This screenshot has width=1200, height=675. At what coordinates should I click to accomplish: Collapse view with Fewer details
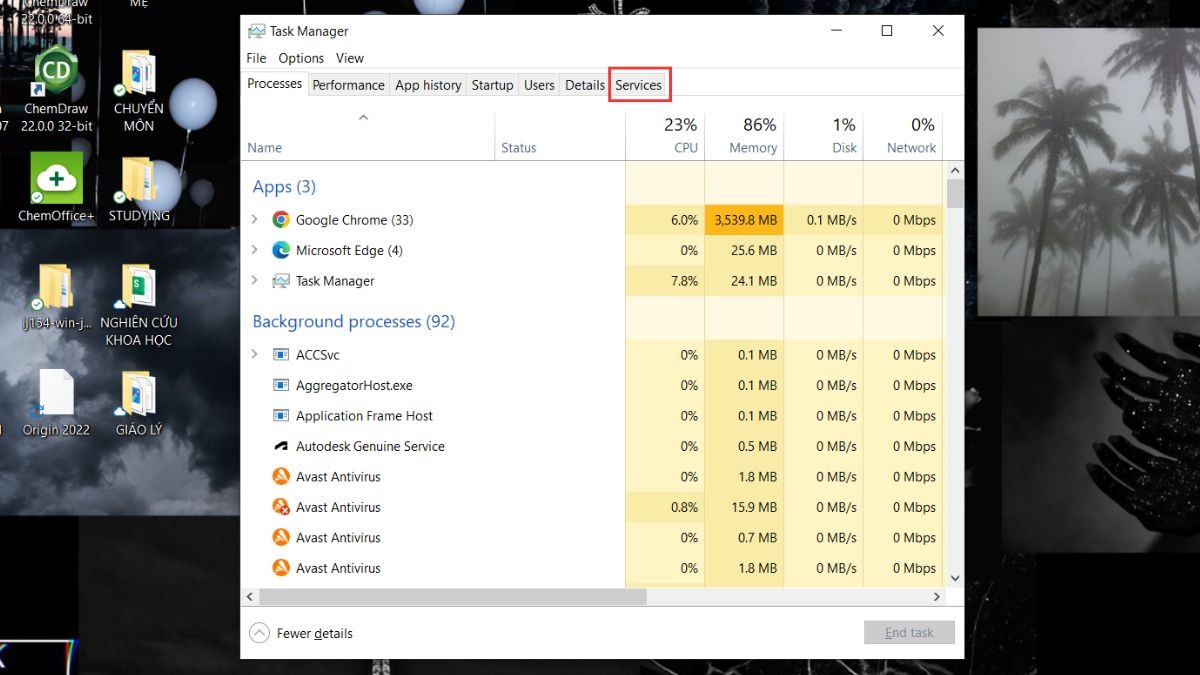click(x=301, y=633)
